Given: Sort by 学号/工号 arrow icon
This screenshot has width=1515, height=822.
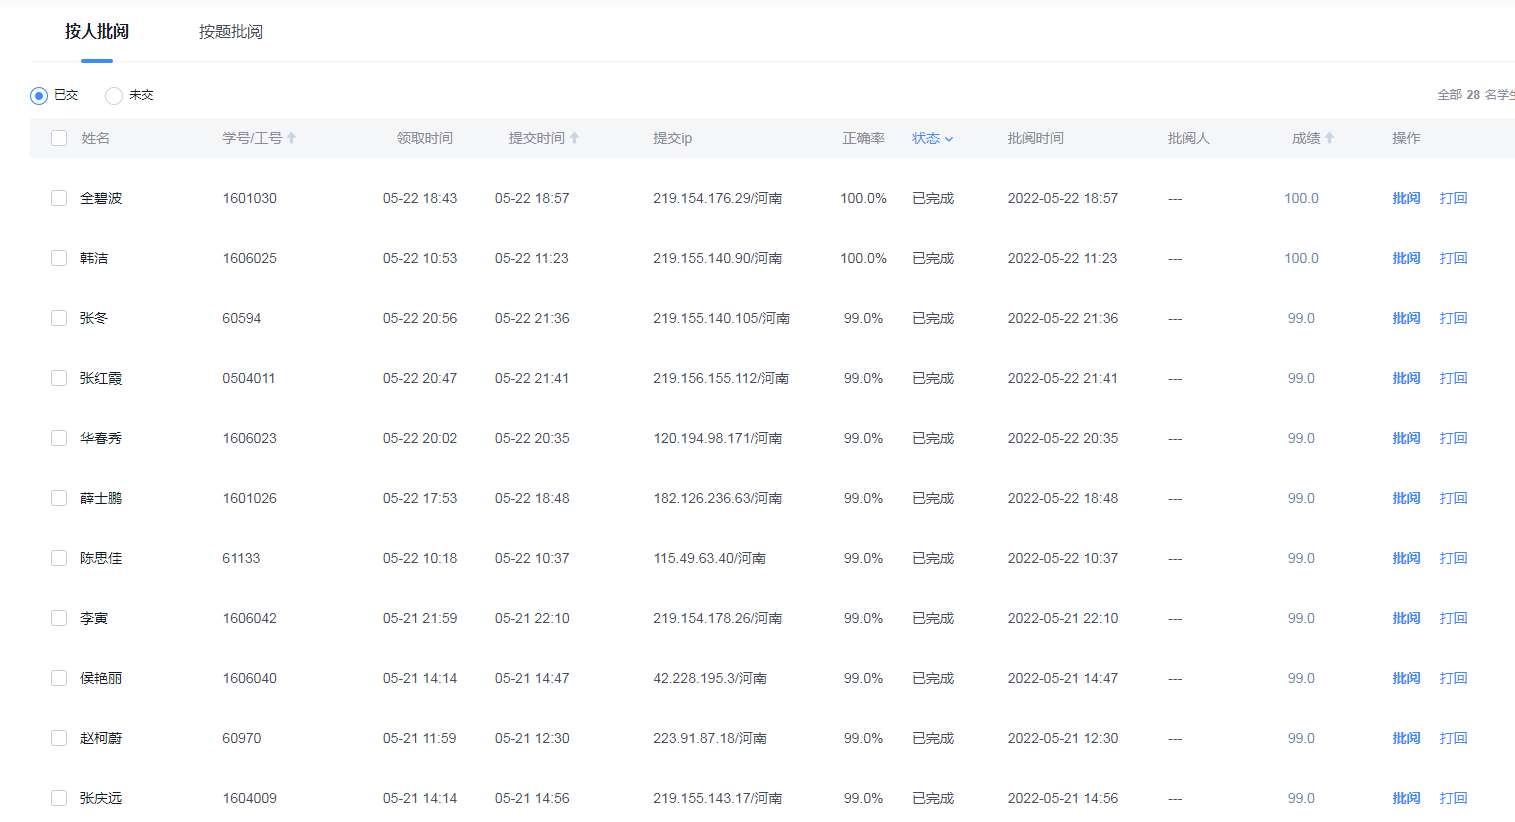Looking at the screenshot, I should (x=292, y=138).
